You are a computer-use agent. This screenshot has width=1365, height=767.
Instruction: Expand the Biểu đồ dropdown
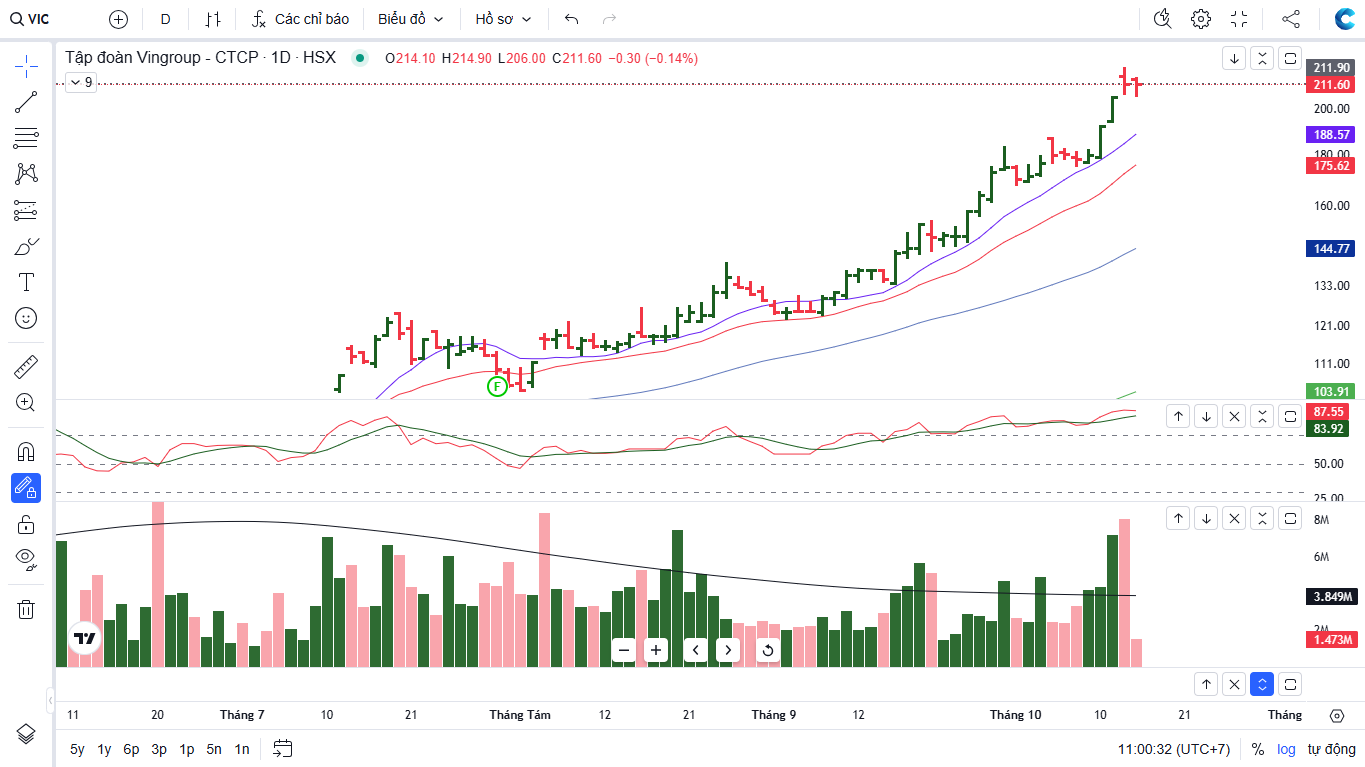click(410, 19)
